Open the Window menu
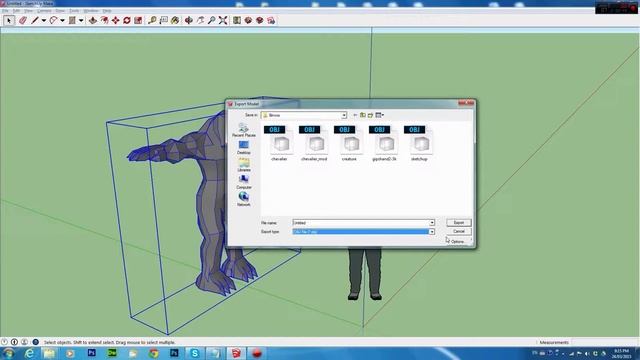This screenshot has width=640, height=360. (91, 11)
